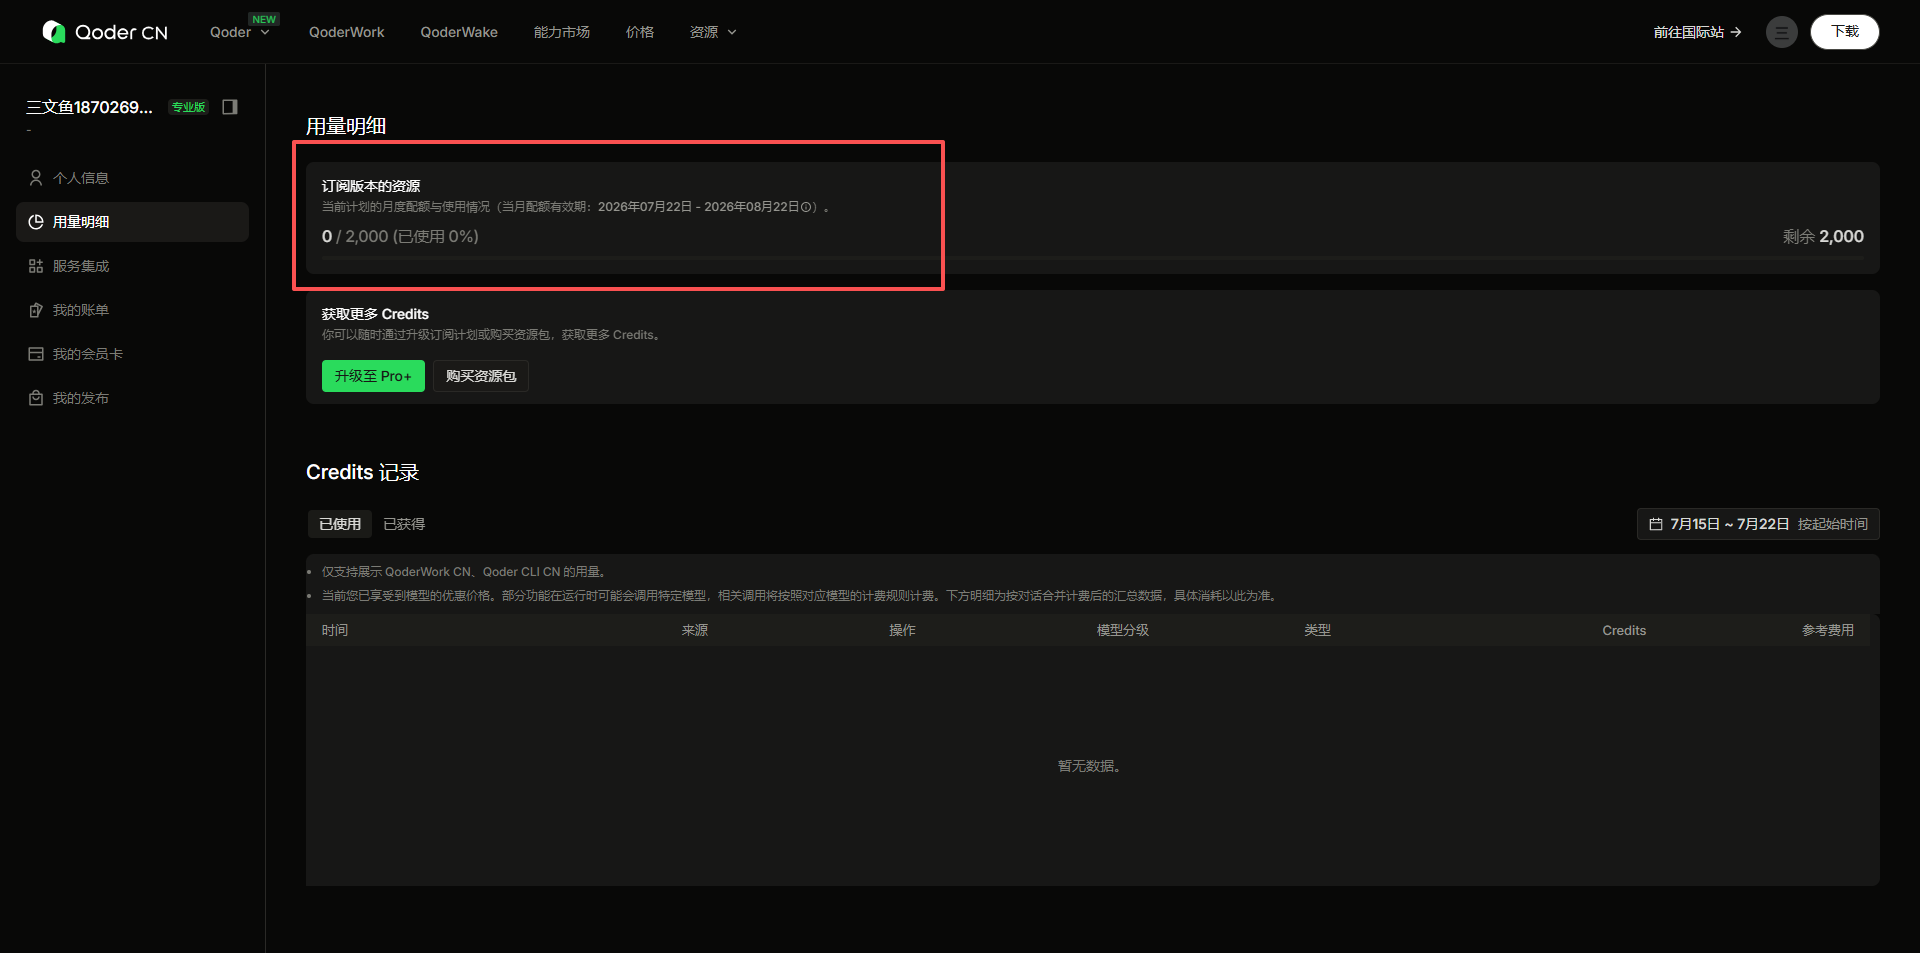Viewport: 1920px width, 953px height.
Task: Select the 已使用 tab
Action: tap(340, 524)
